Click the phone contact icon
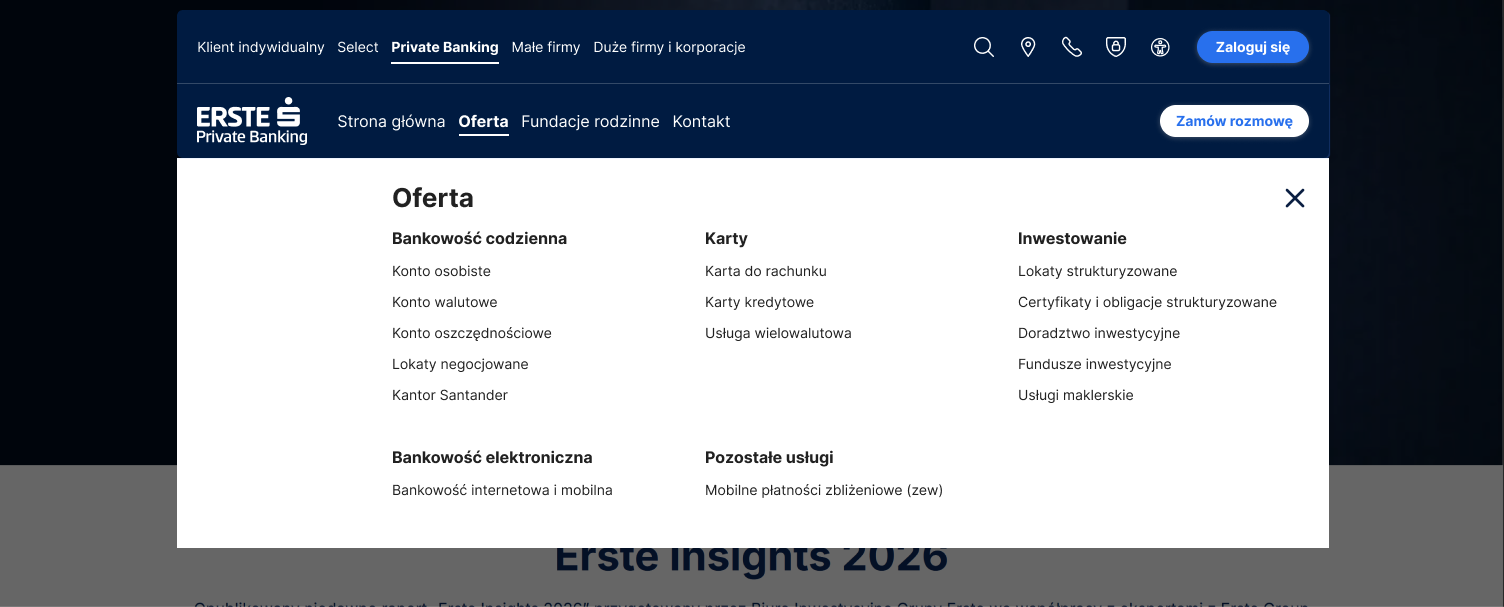Image resolution: width=1504 pixels, height=607 pixels. (1072, 47)
